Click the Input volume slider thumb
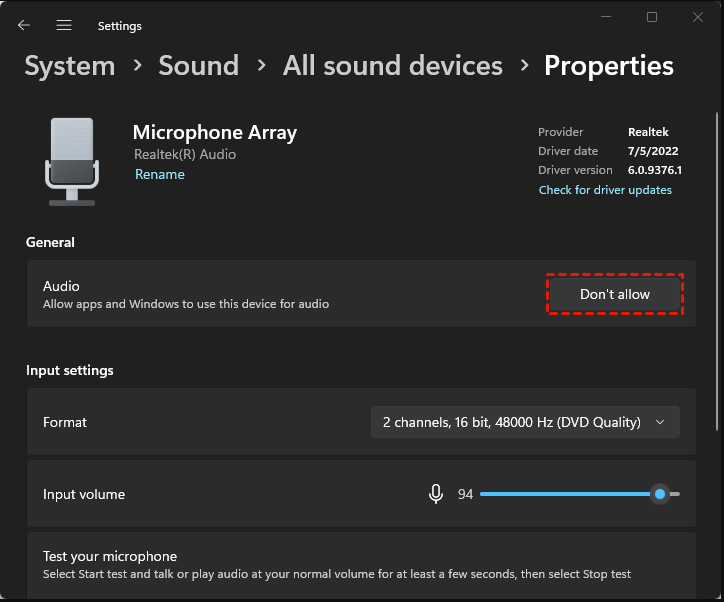724x602 pixels. tap(660, 494)
